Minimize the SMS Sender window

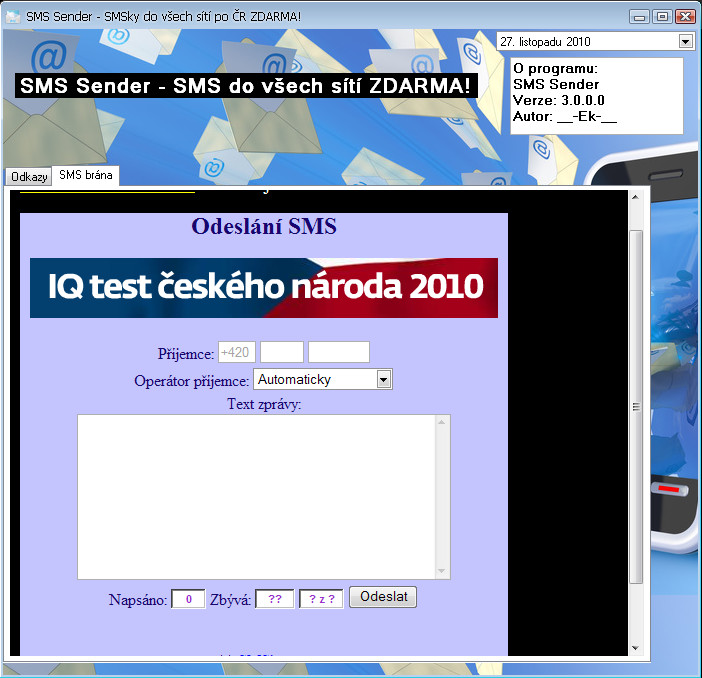click(x=639, y=17)
